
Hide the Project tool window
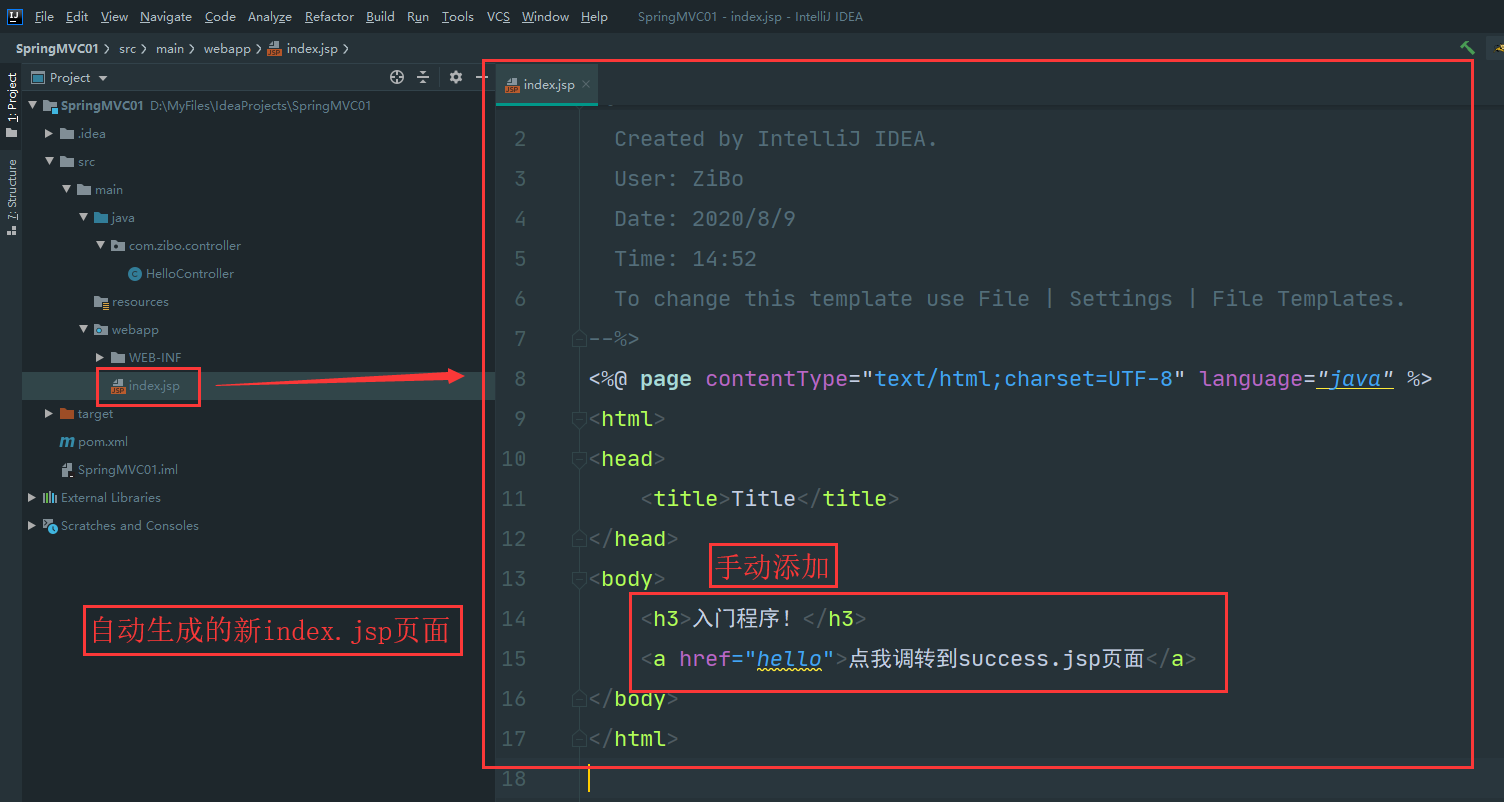[x=481, y=77]
